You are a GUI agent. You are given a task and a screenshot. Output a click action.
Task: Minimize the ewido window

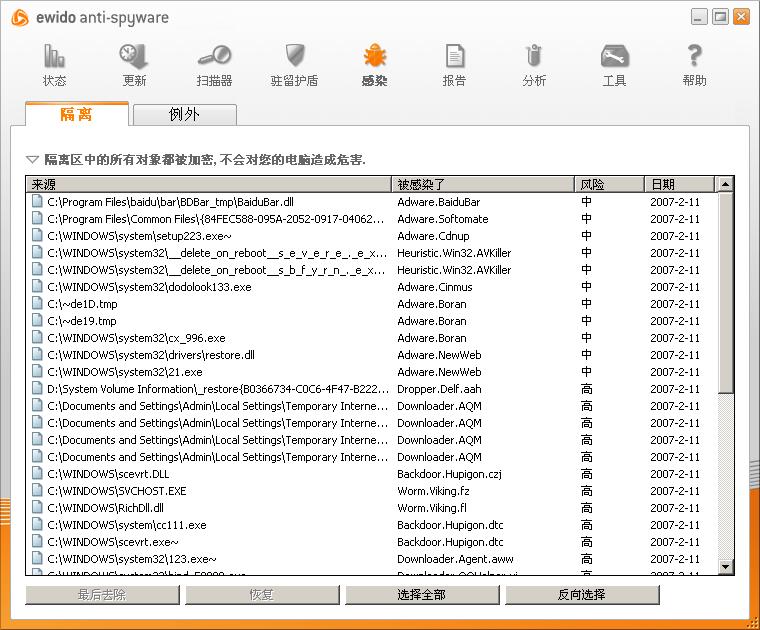tap(699, 17)
